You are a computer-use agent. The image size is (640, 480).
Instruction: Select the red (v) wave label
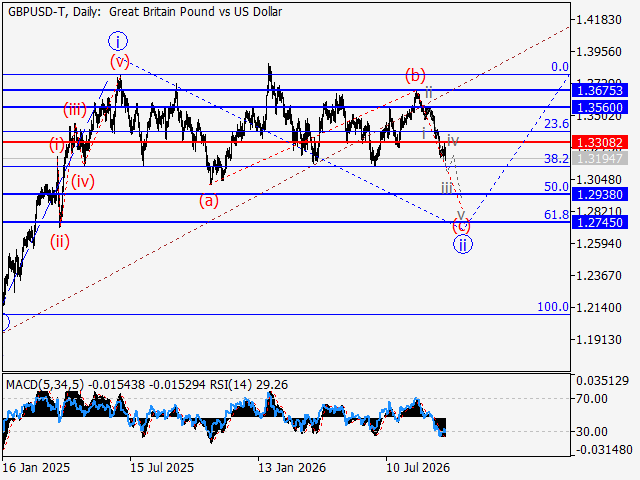[120, 62]
